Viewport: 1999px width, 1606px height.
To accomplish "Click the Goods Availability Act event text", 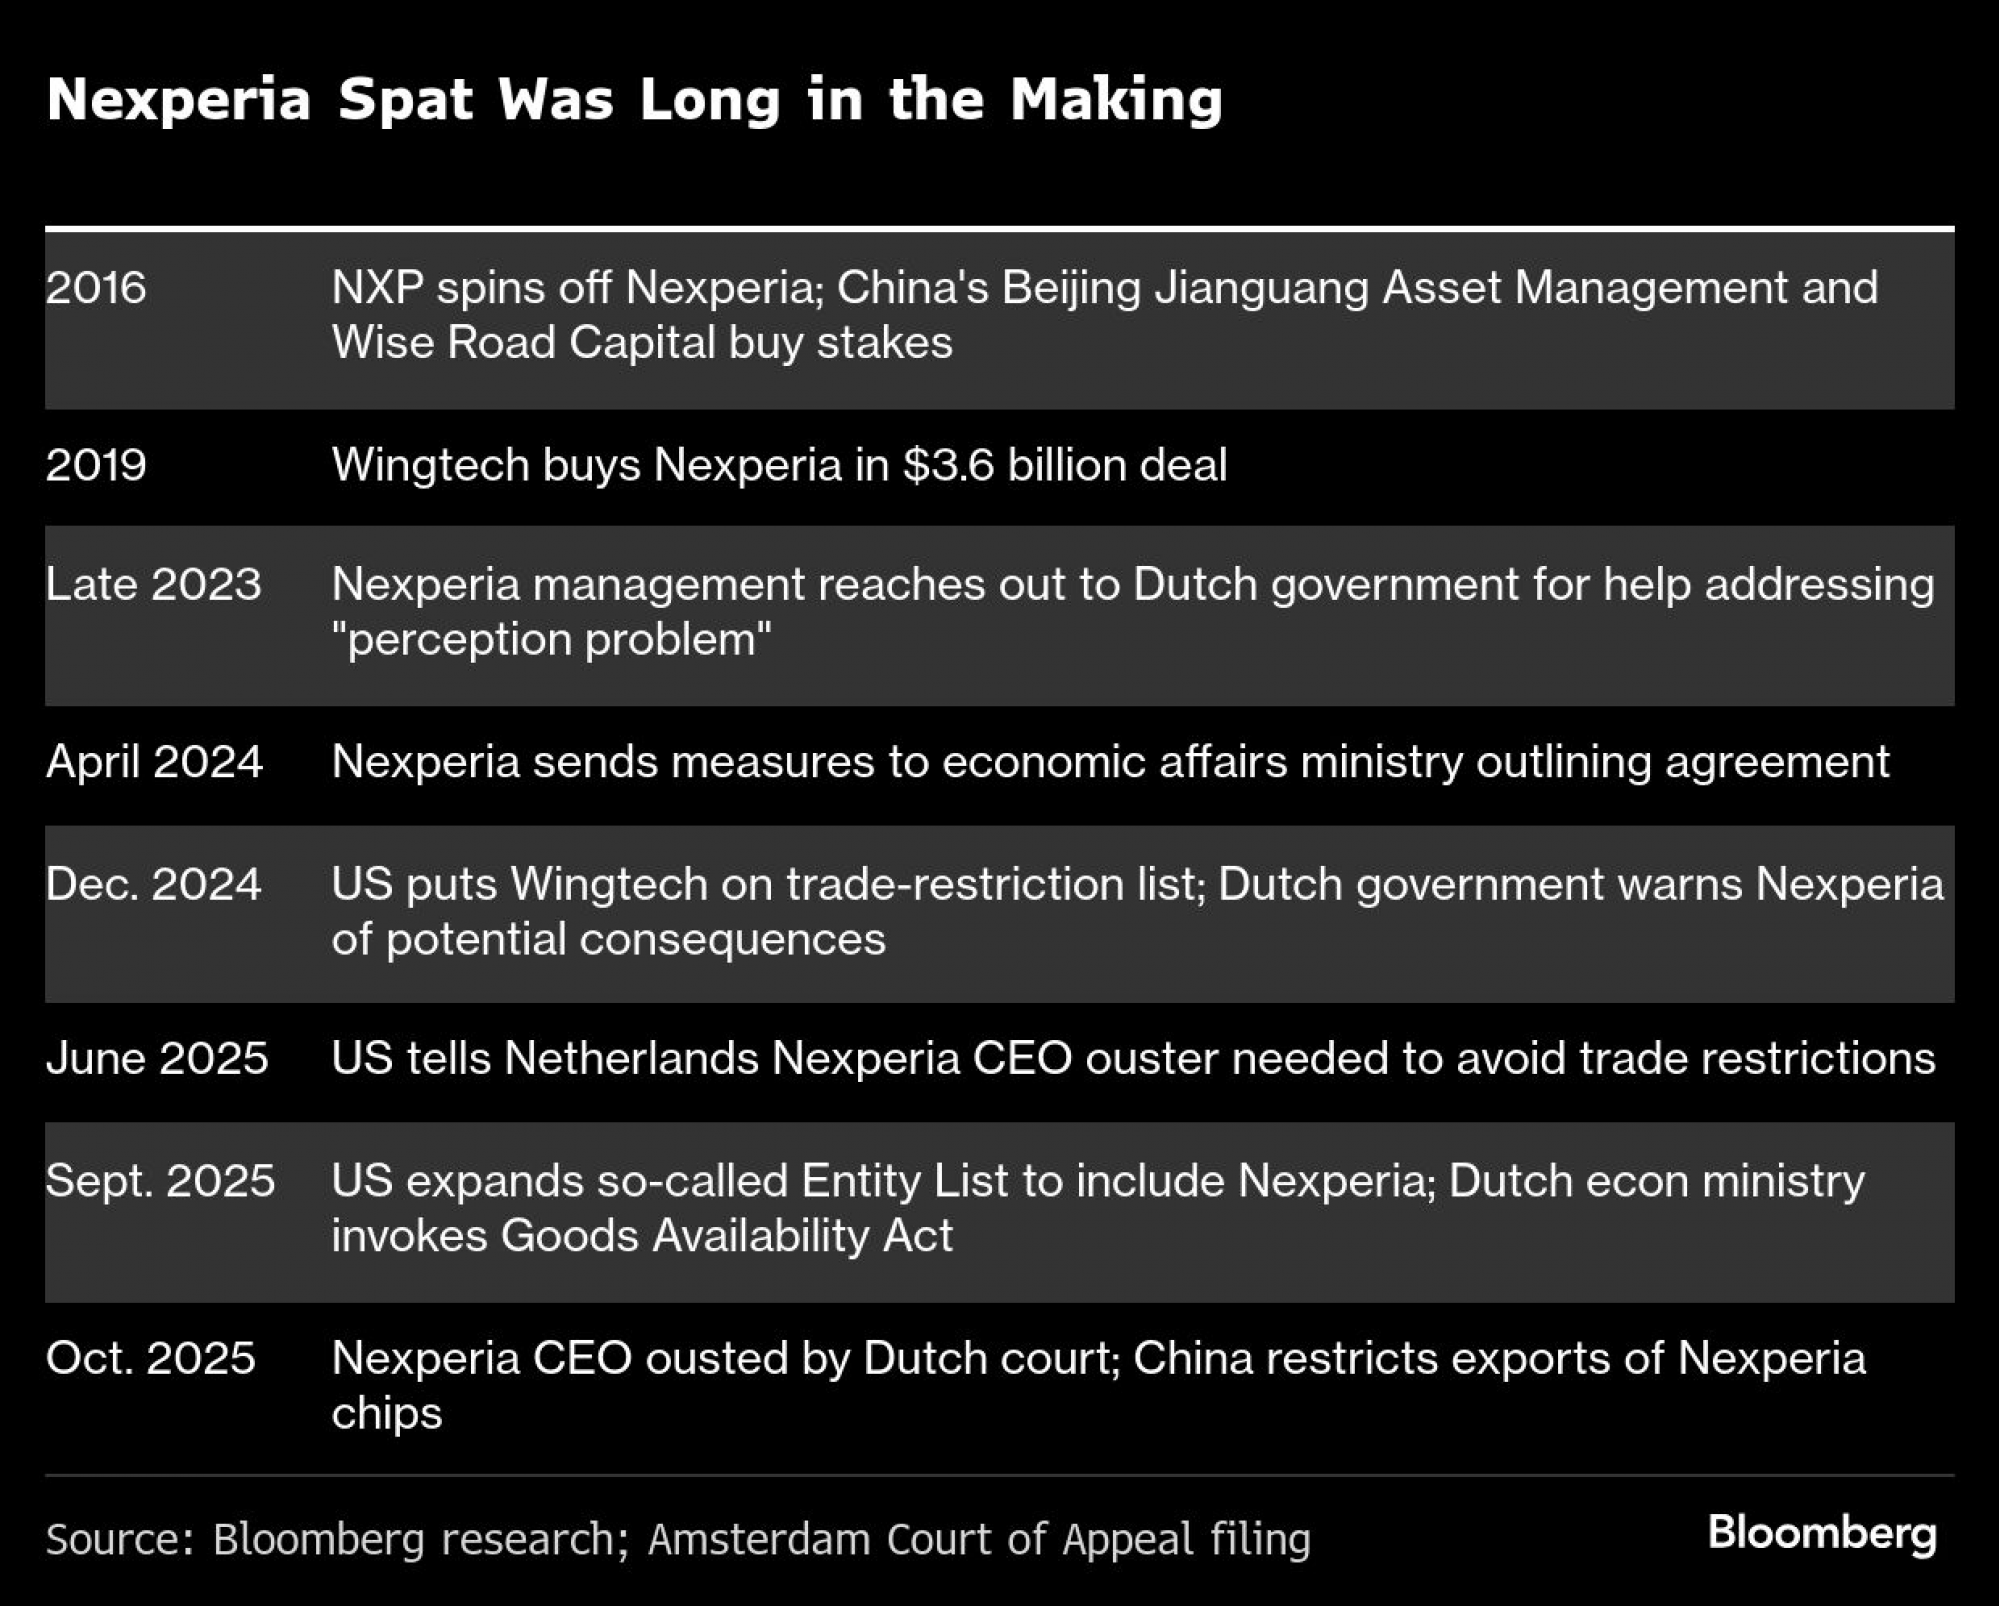I will pos(1098,1208).
